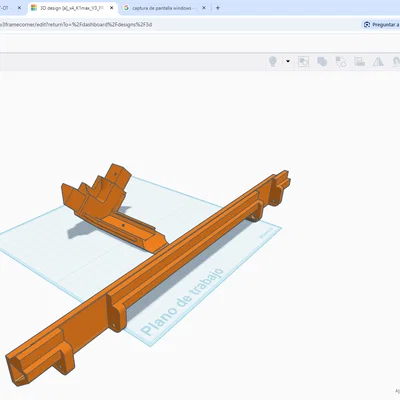Select the long orange rail model

pyautogui.click(x=149, y=275)
